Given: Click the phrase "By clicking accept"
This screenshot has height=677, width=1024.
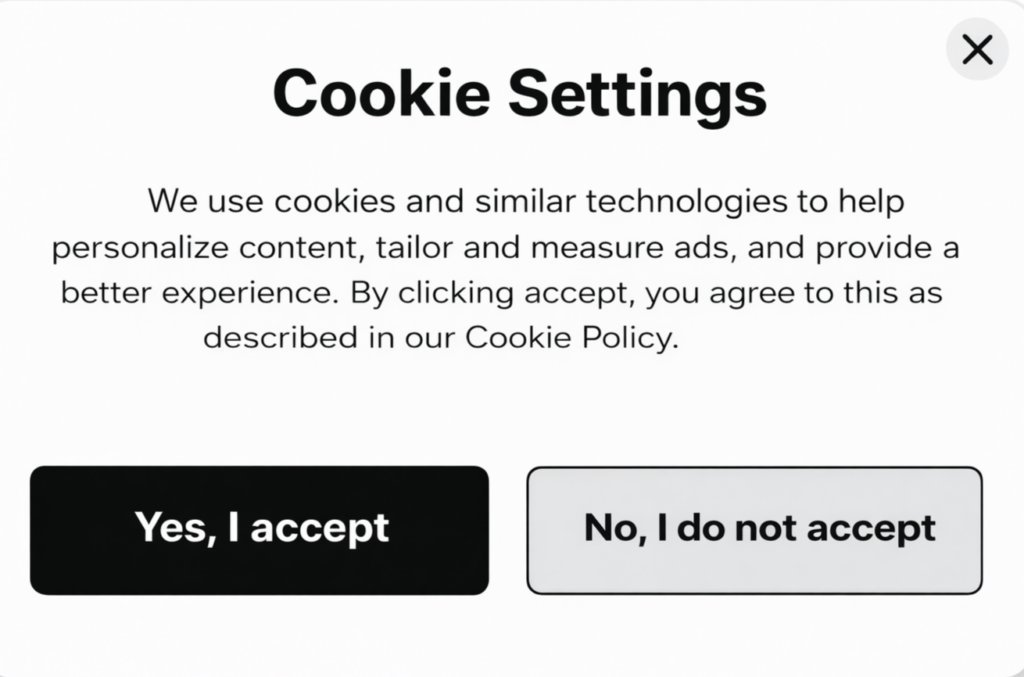Looking at the screenshot, I should 515,295.
